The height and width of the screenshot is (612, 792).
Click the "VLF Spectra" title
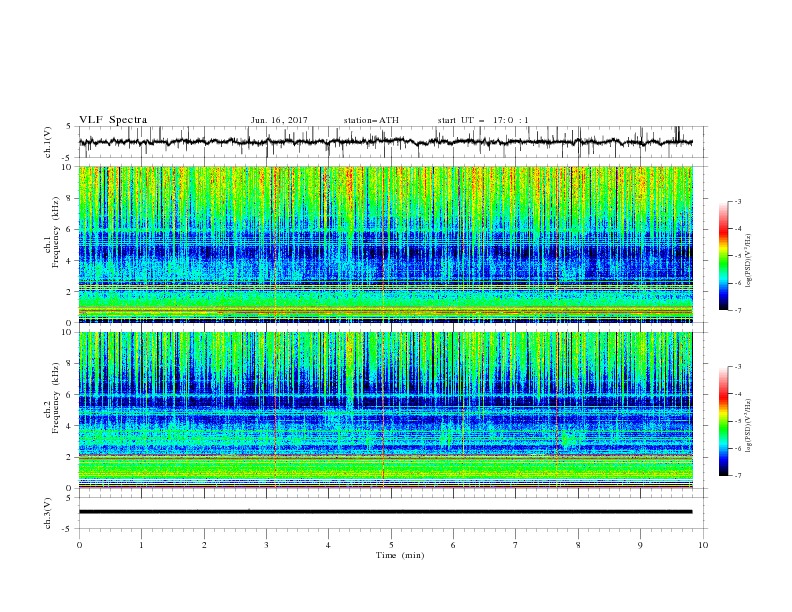tap(113, 120)
